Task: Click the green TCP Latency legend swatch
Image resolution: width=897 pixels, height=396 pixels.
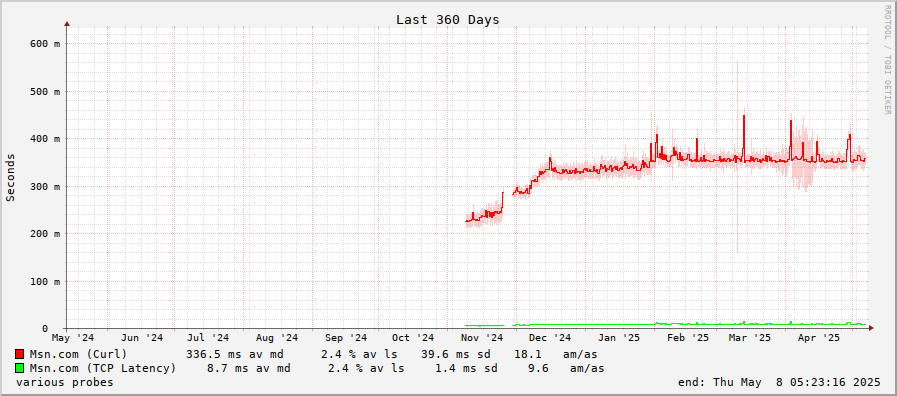Action: 20,368
